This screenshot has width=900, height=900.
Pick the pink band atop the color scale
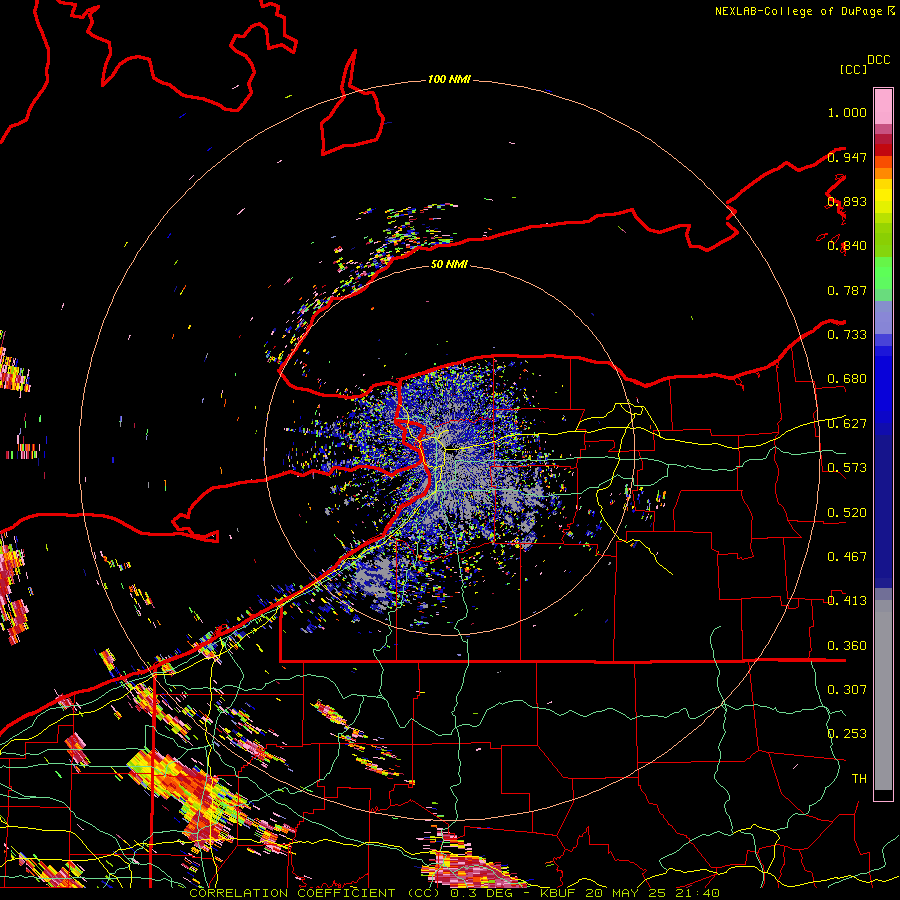883,107
